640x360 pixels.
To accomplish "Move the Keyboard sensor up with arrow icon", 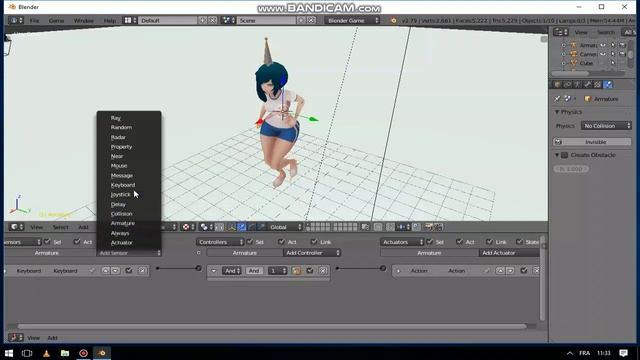I will pyautogui.click(x=106, y=270).
